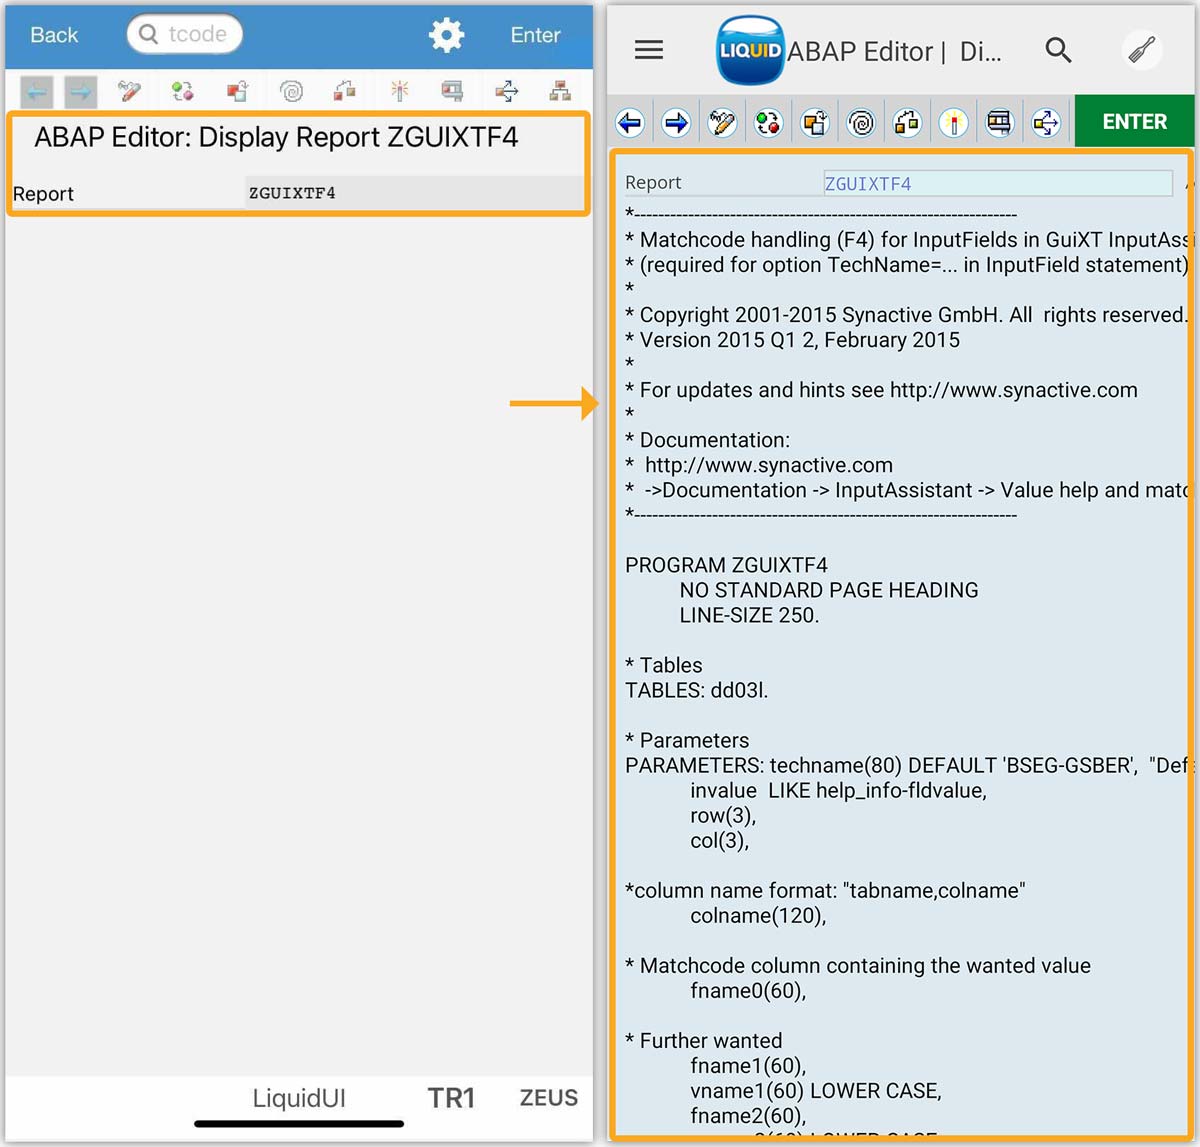Click the round Where-Used arrows icon beside ENTER
Screen dimensions: 1200x1147
[1046, 123]
